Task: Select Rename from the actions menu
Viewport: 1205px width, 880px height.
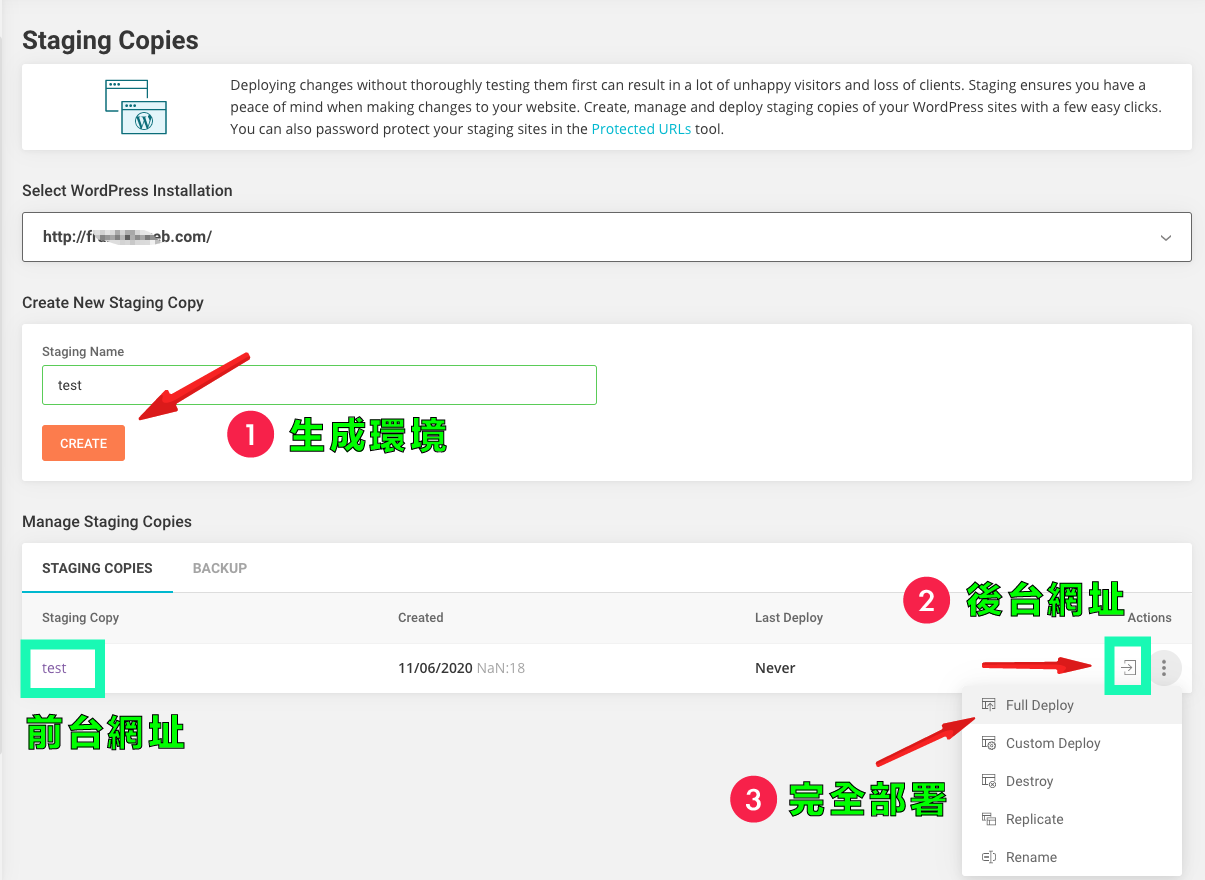Action: [1072, 857]
